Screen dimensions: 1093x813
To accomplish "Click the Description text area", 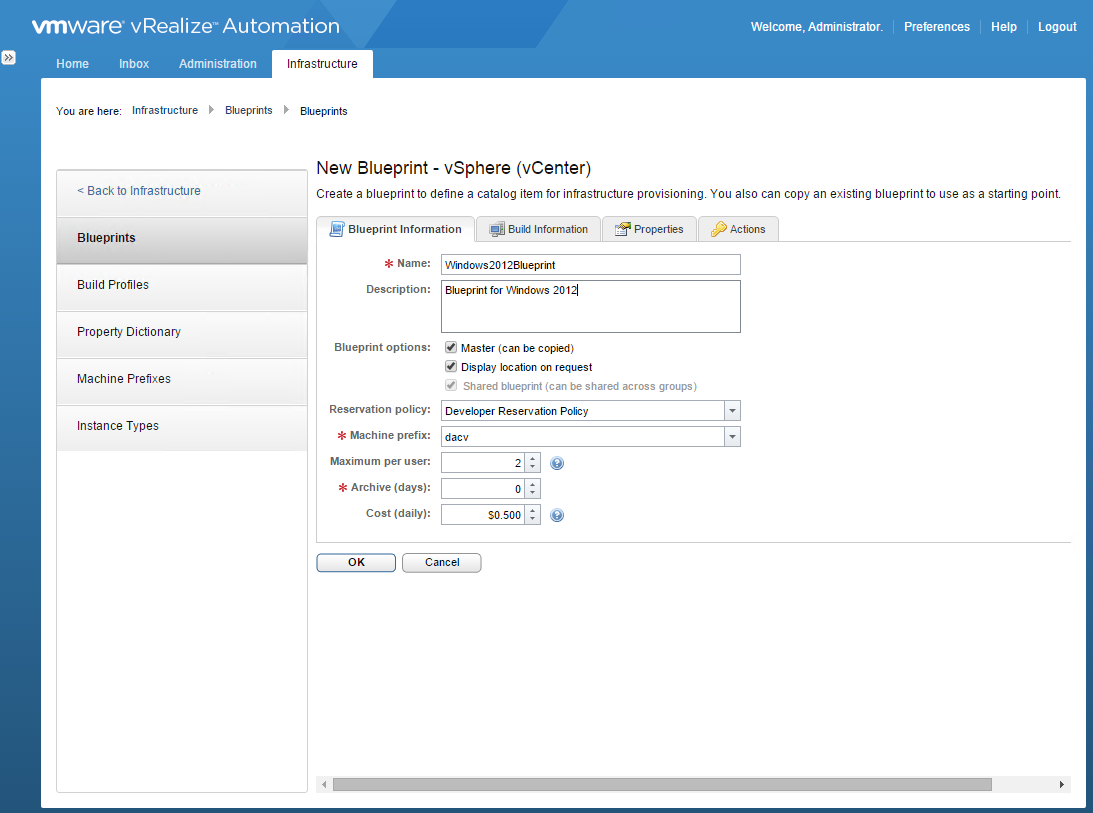I will point(590,306).
